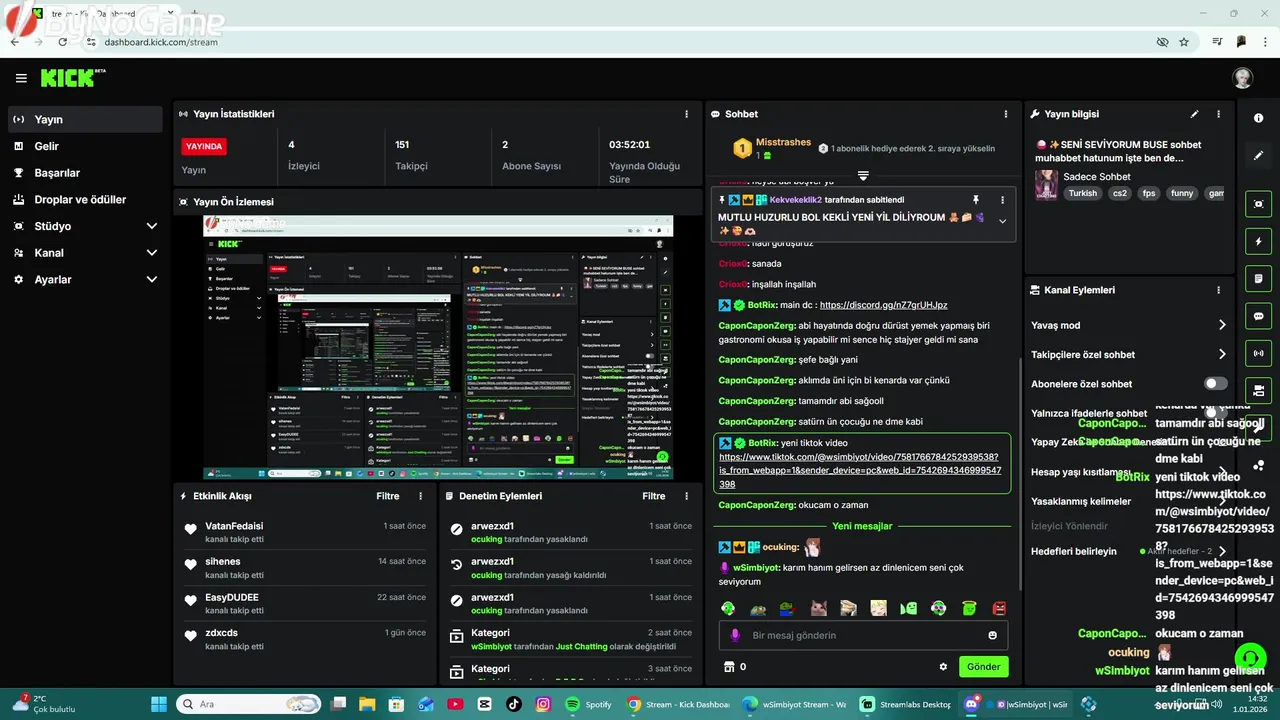The image size is (1280, 720).
Task: Open Streamlabs Desktop from the taskbar
Action: tap(905, 704)
